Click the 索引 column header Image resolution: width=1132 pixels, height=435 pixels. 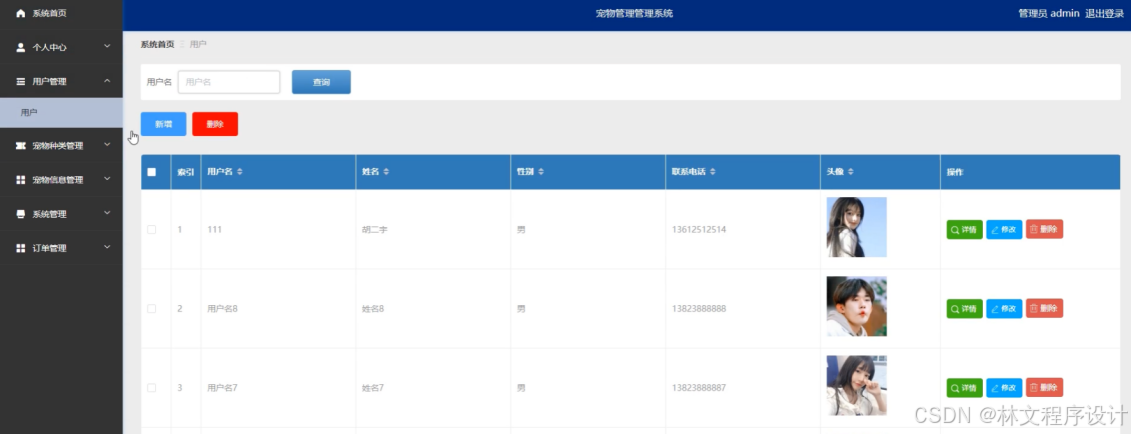click(x=186, y=172)
